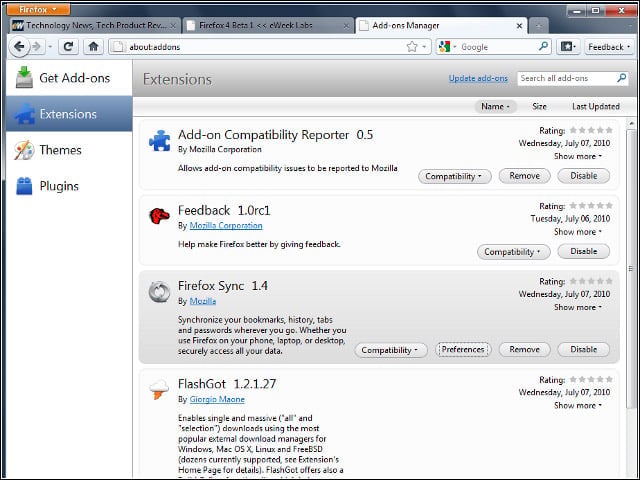Viewport: 640px width, 480px height.
Task: Open Giorgio Maone author link
Action: click(217, 399)
